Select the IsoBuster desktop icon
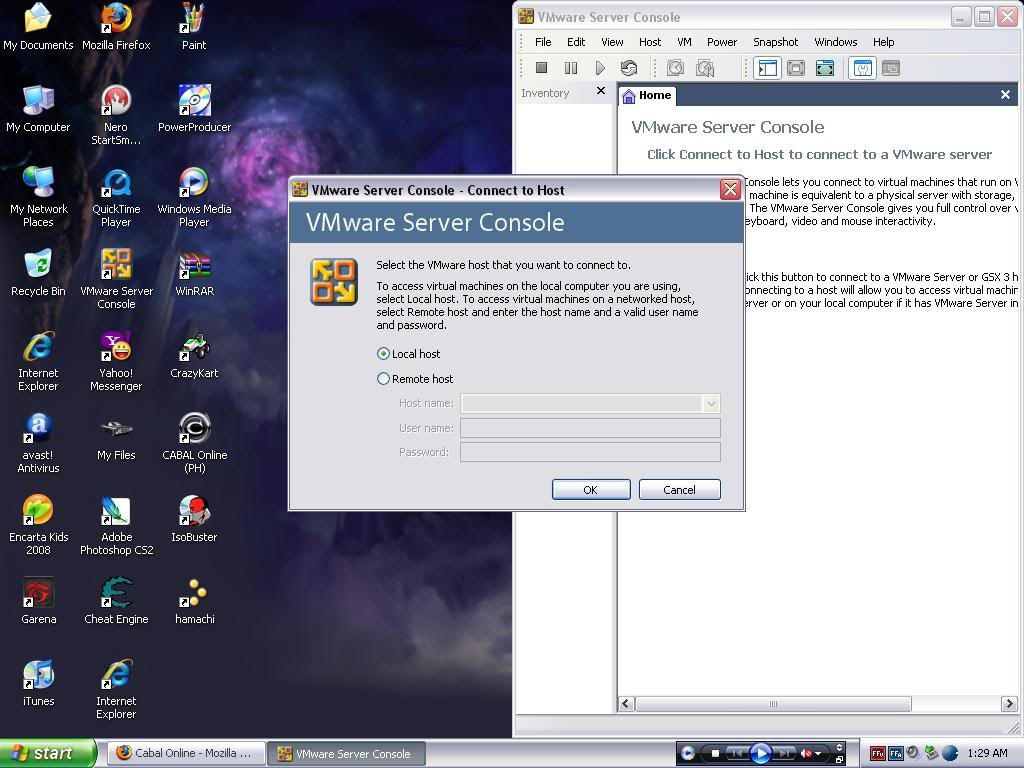The image size is (1024, 768). [194, 519]
